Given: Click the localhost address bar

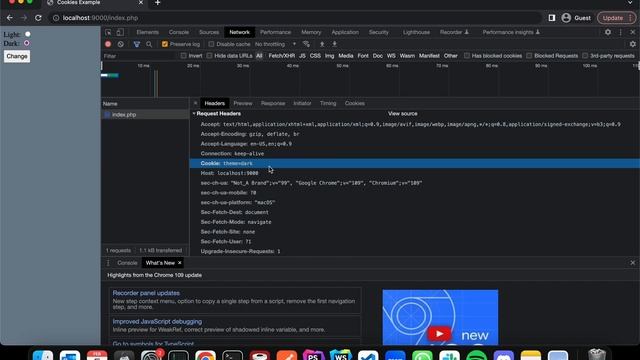Looking at the screenshot, I should coord(295,18).
